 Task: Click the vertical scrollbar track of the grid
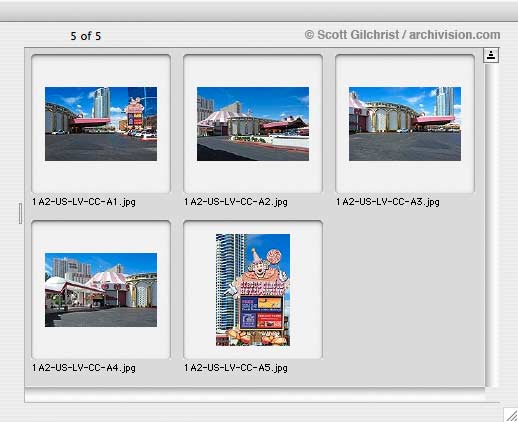coord(491,225)
